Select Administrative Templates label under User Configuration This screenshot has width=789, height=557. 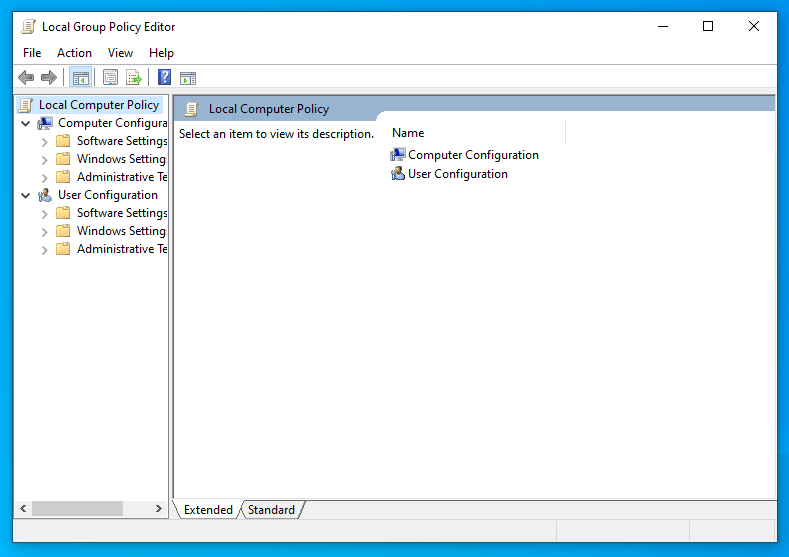click(122, 249)
